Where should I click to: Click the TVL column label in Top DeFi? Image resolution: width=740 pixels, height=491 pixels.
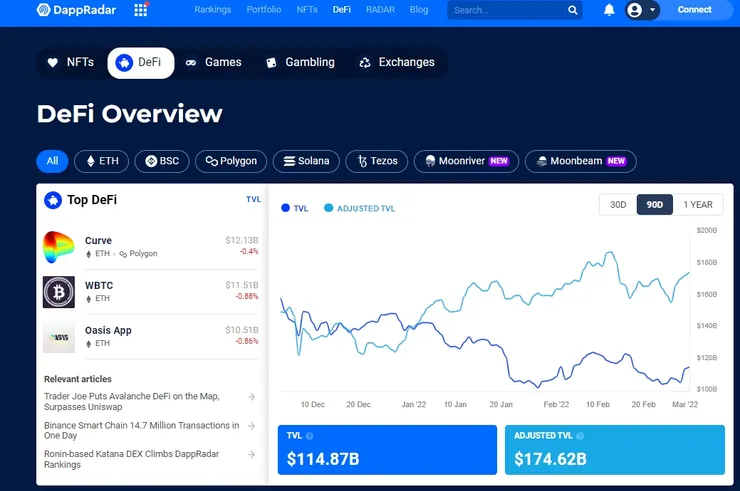pos(253,199)
